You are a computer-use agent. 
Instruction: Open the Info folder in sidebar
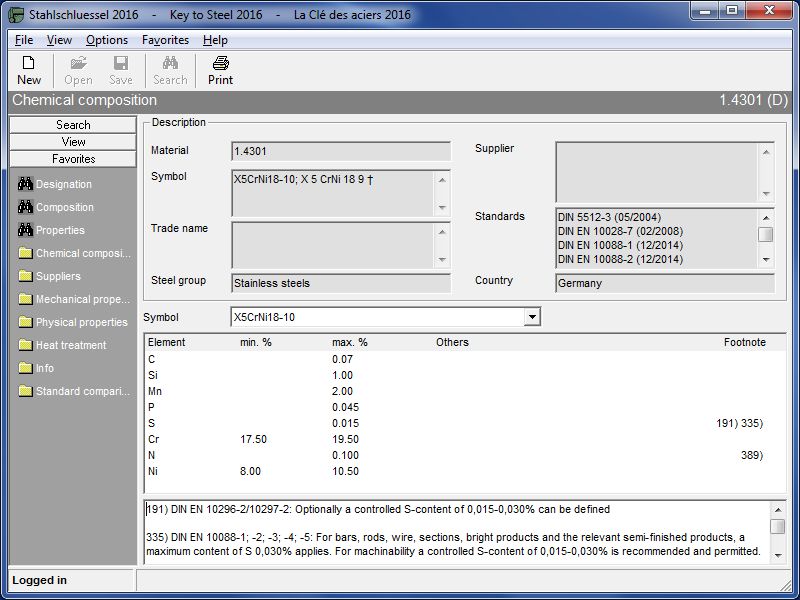[x=44, y=368]
